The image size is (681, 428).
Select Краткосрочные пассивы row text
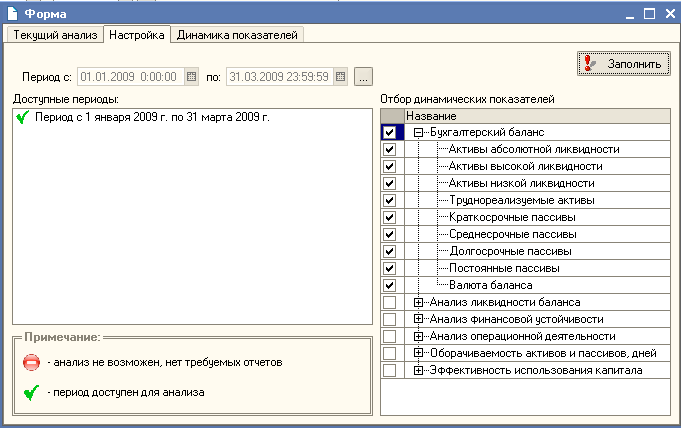[512, 217]
